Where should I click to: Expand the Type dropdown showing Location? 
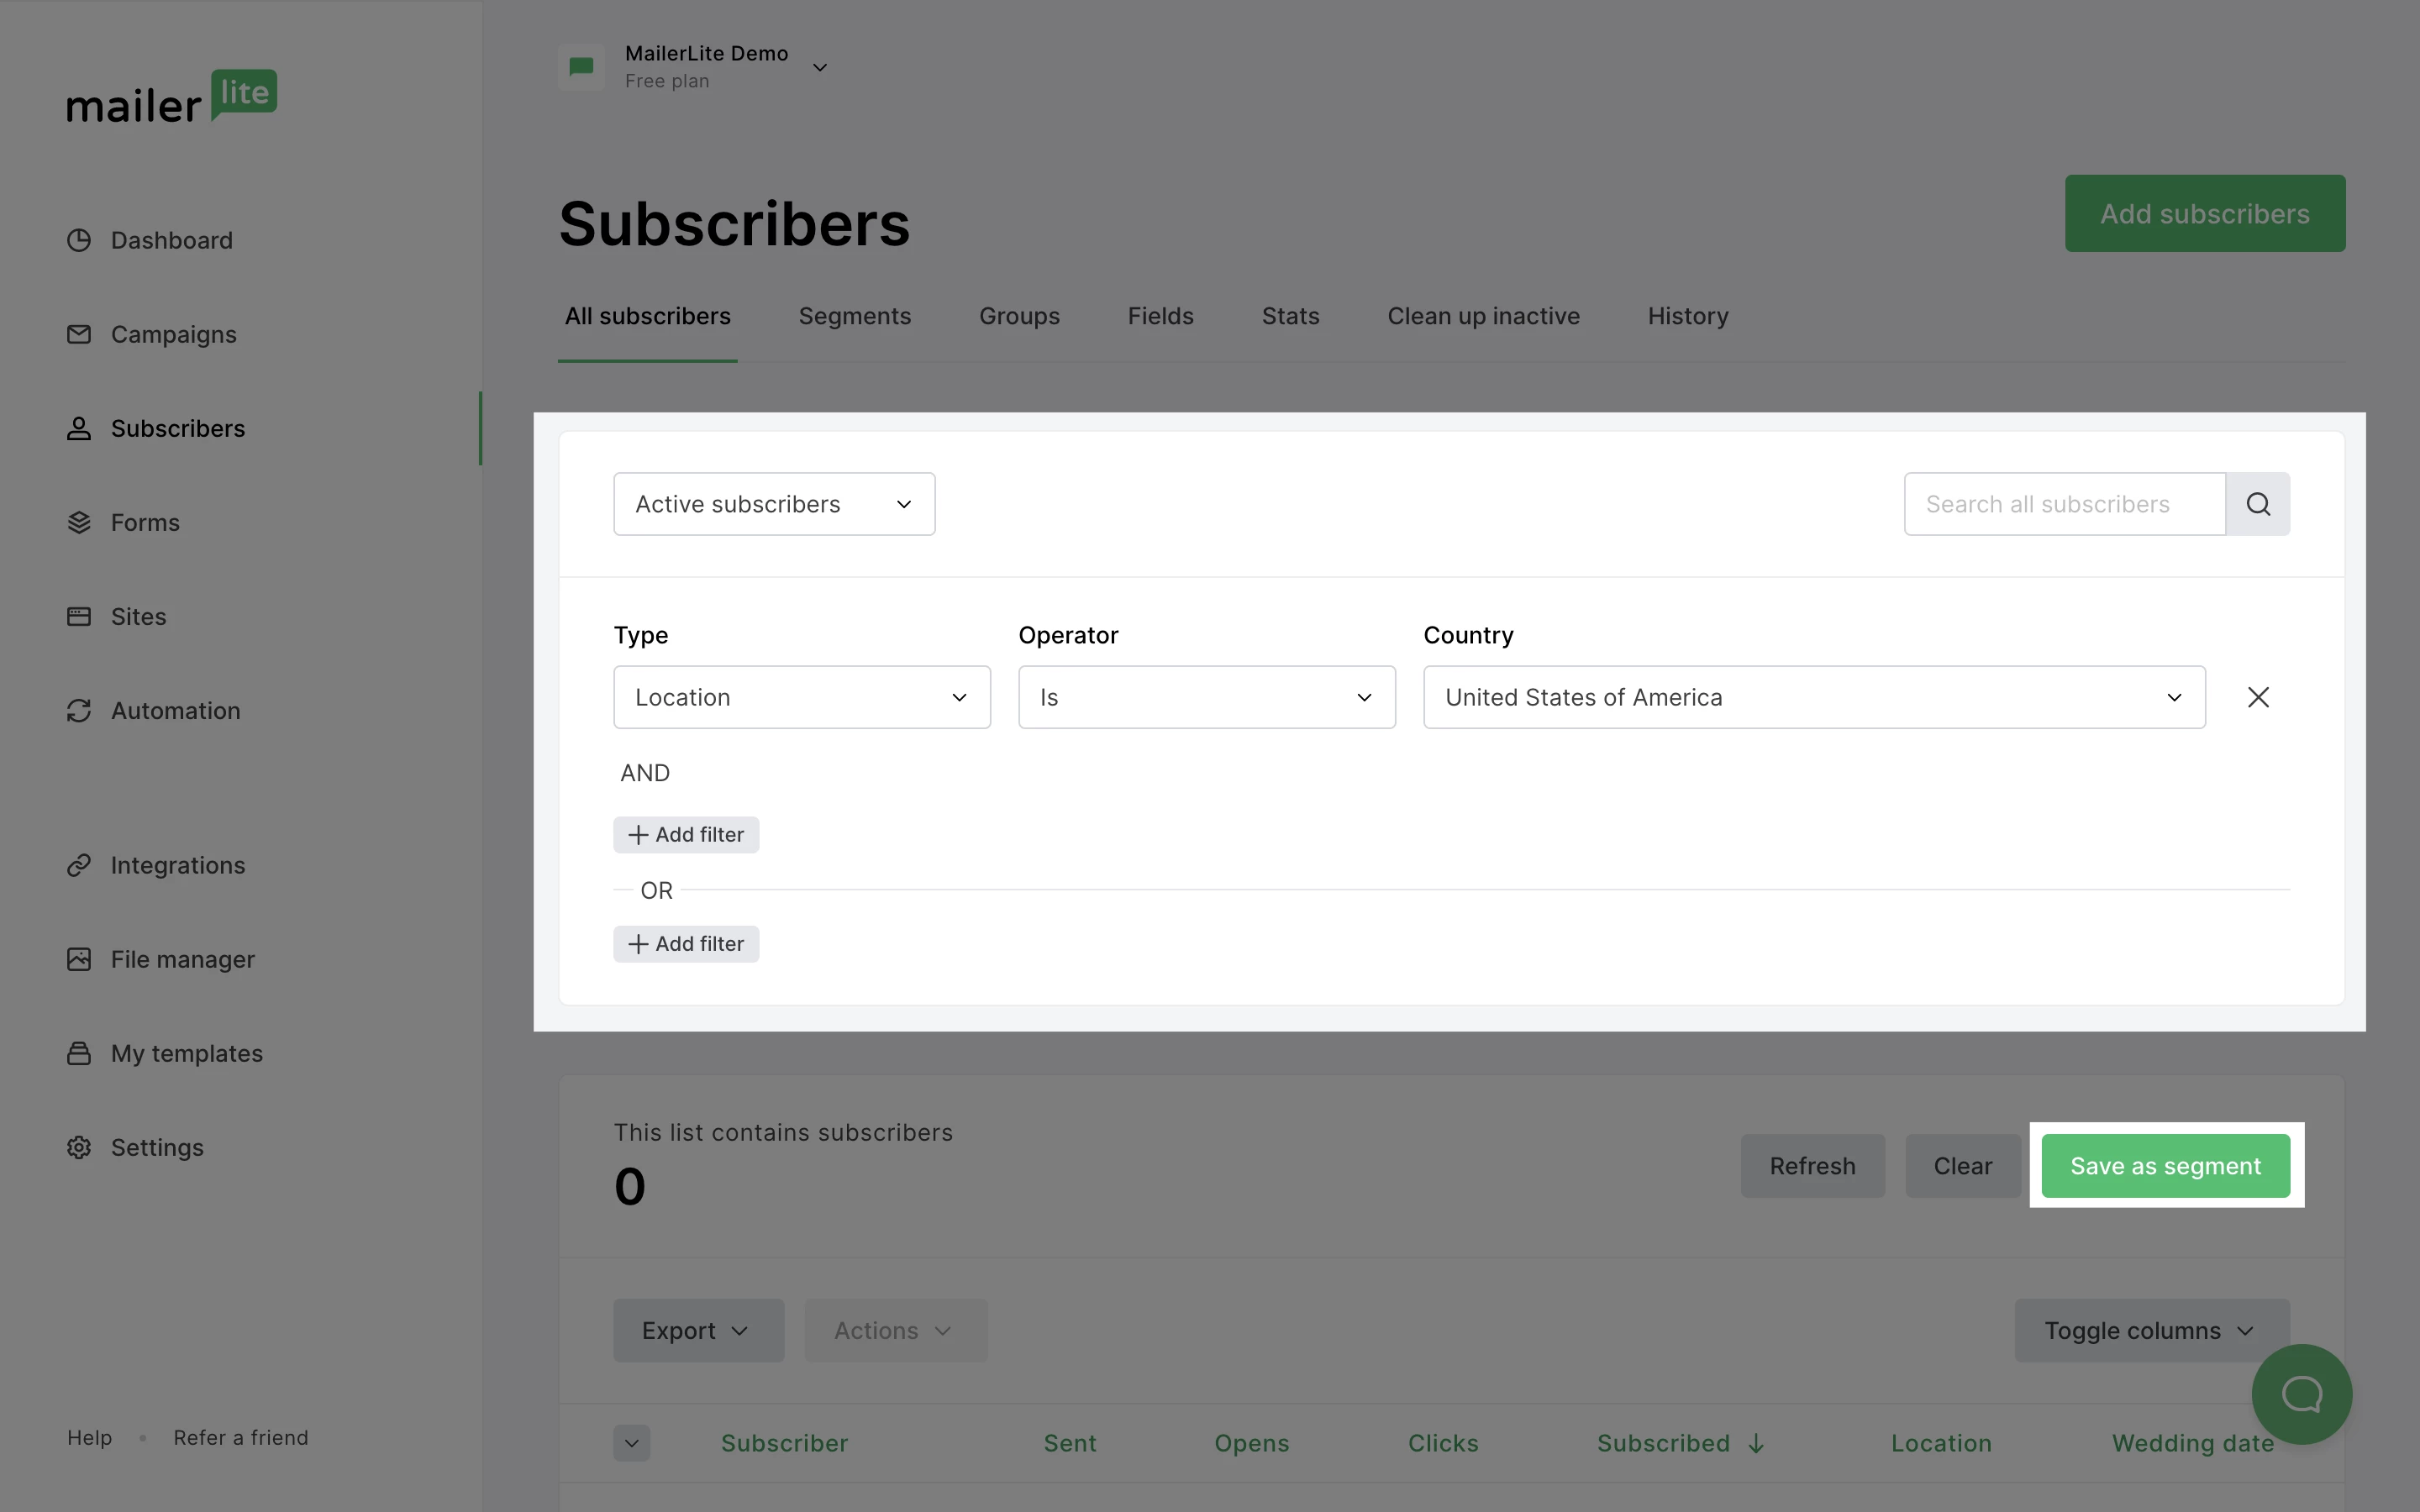(x=801, y=697)
